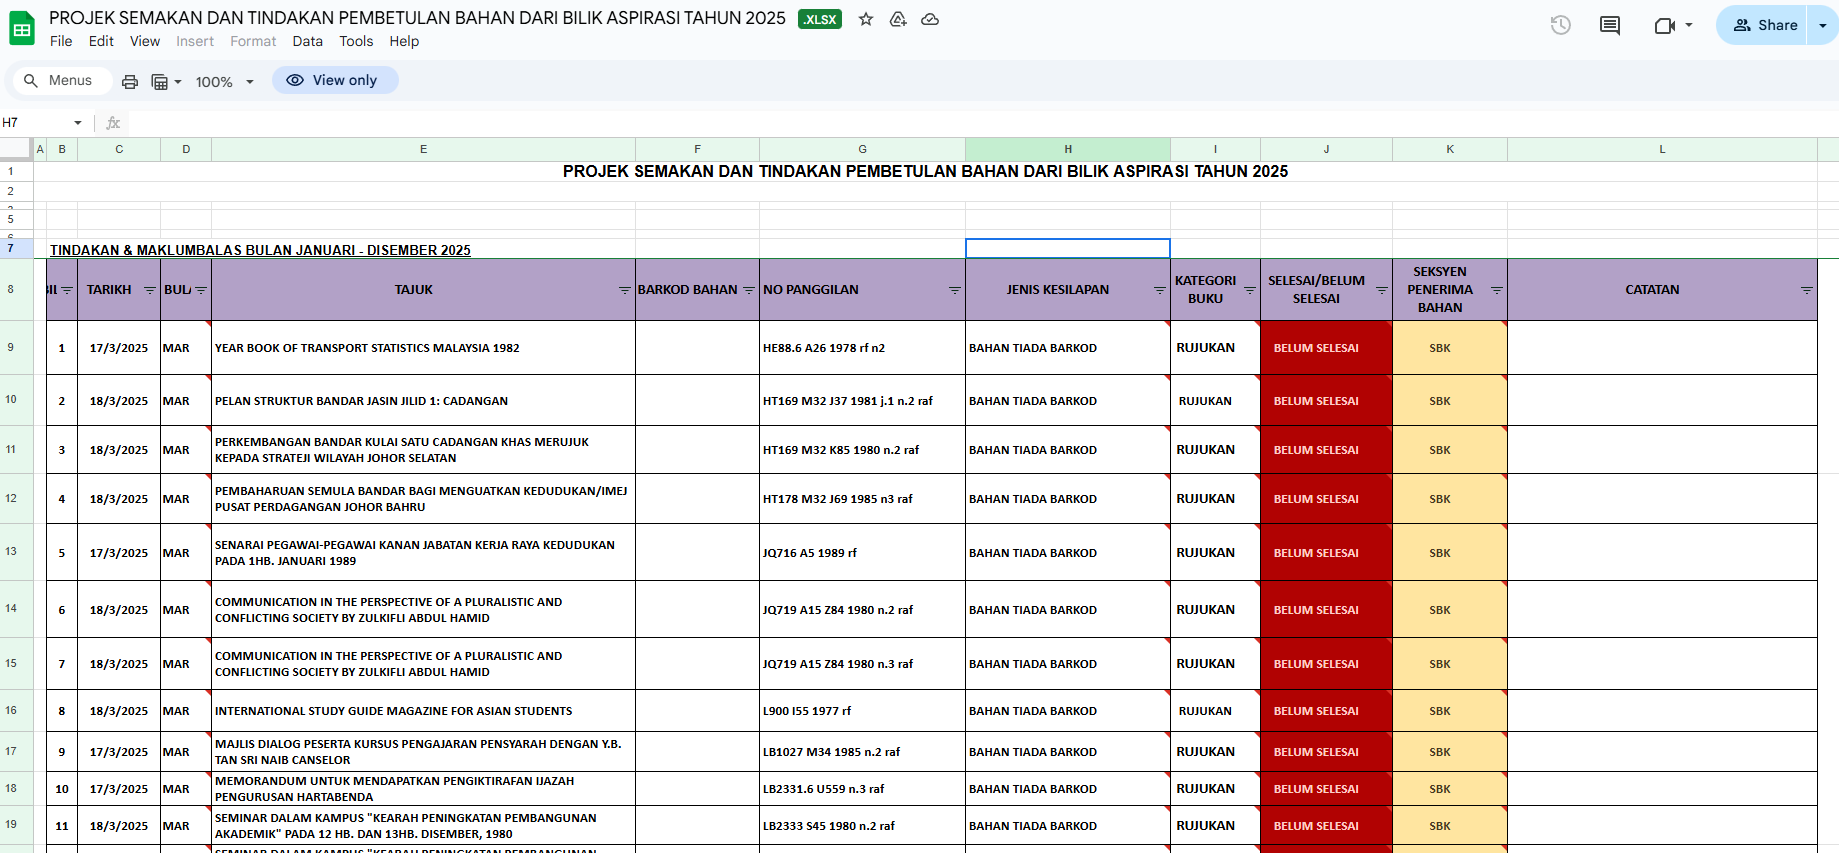Click the add to Drive icon
Viewport: 1839px width, 853px height.
(898, 19)
